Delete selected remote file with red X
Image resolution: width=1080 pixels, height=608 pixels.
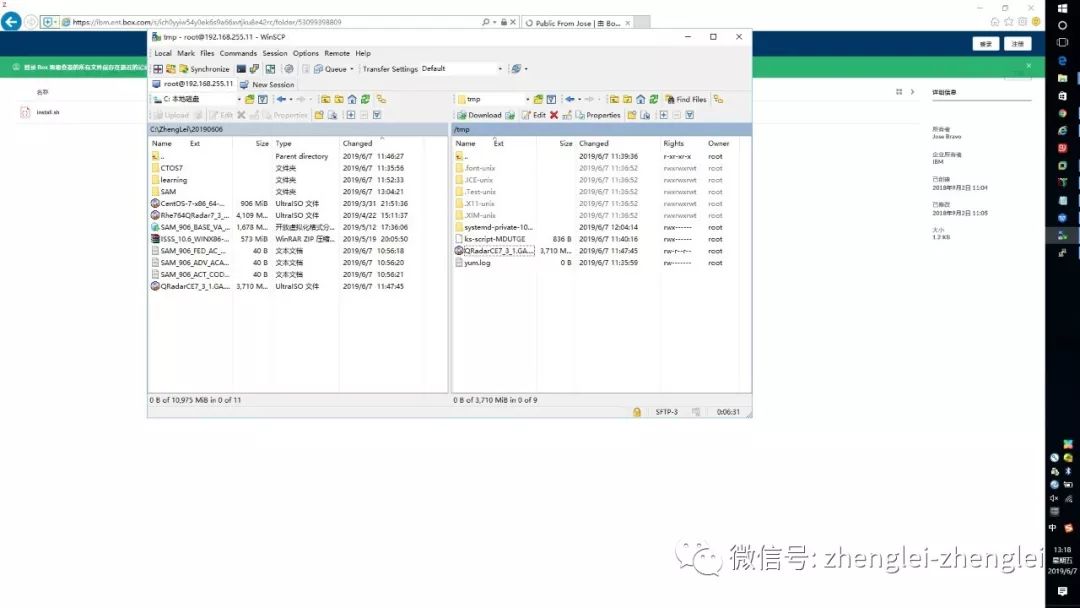click(x=554, y=115)
